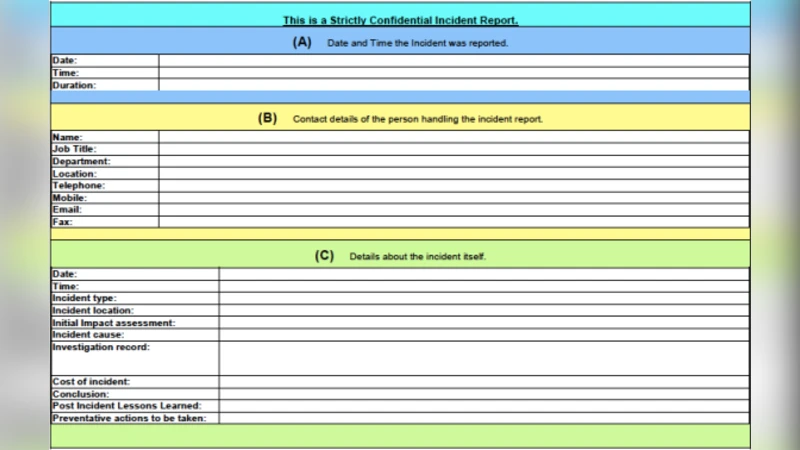Click the Duration field in section A
This screenshot has height=450, width=800.
[453, 86]
